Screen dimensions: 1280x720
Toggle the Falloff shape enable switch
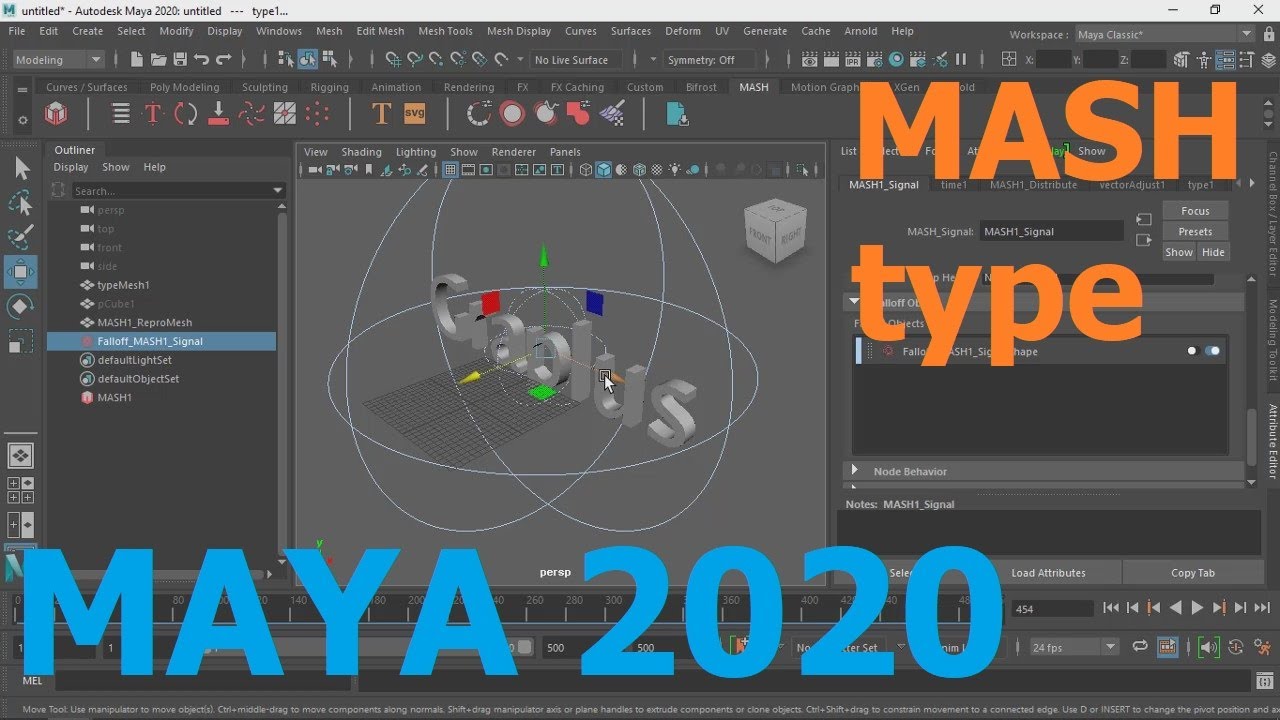coord(1212,351)
